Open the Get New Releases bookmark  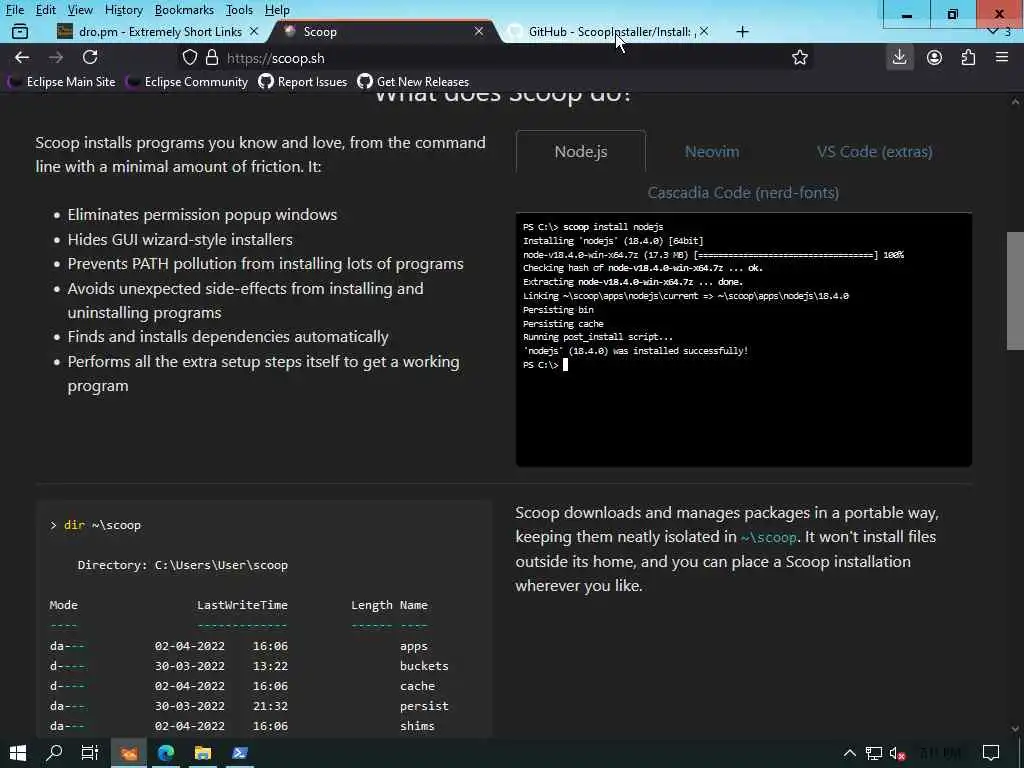pyautogui.click(x=414, y=82)
